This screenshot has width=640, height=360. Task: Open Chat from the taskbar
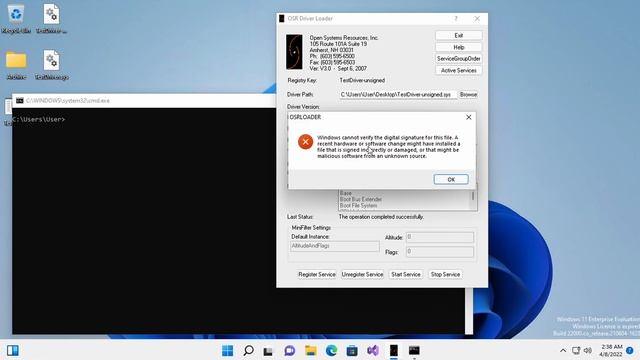(289, 350)
